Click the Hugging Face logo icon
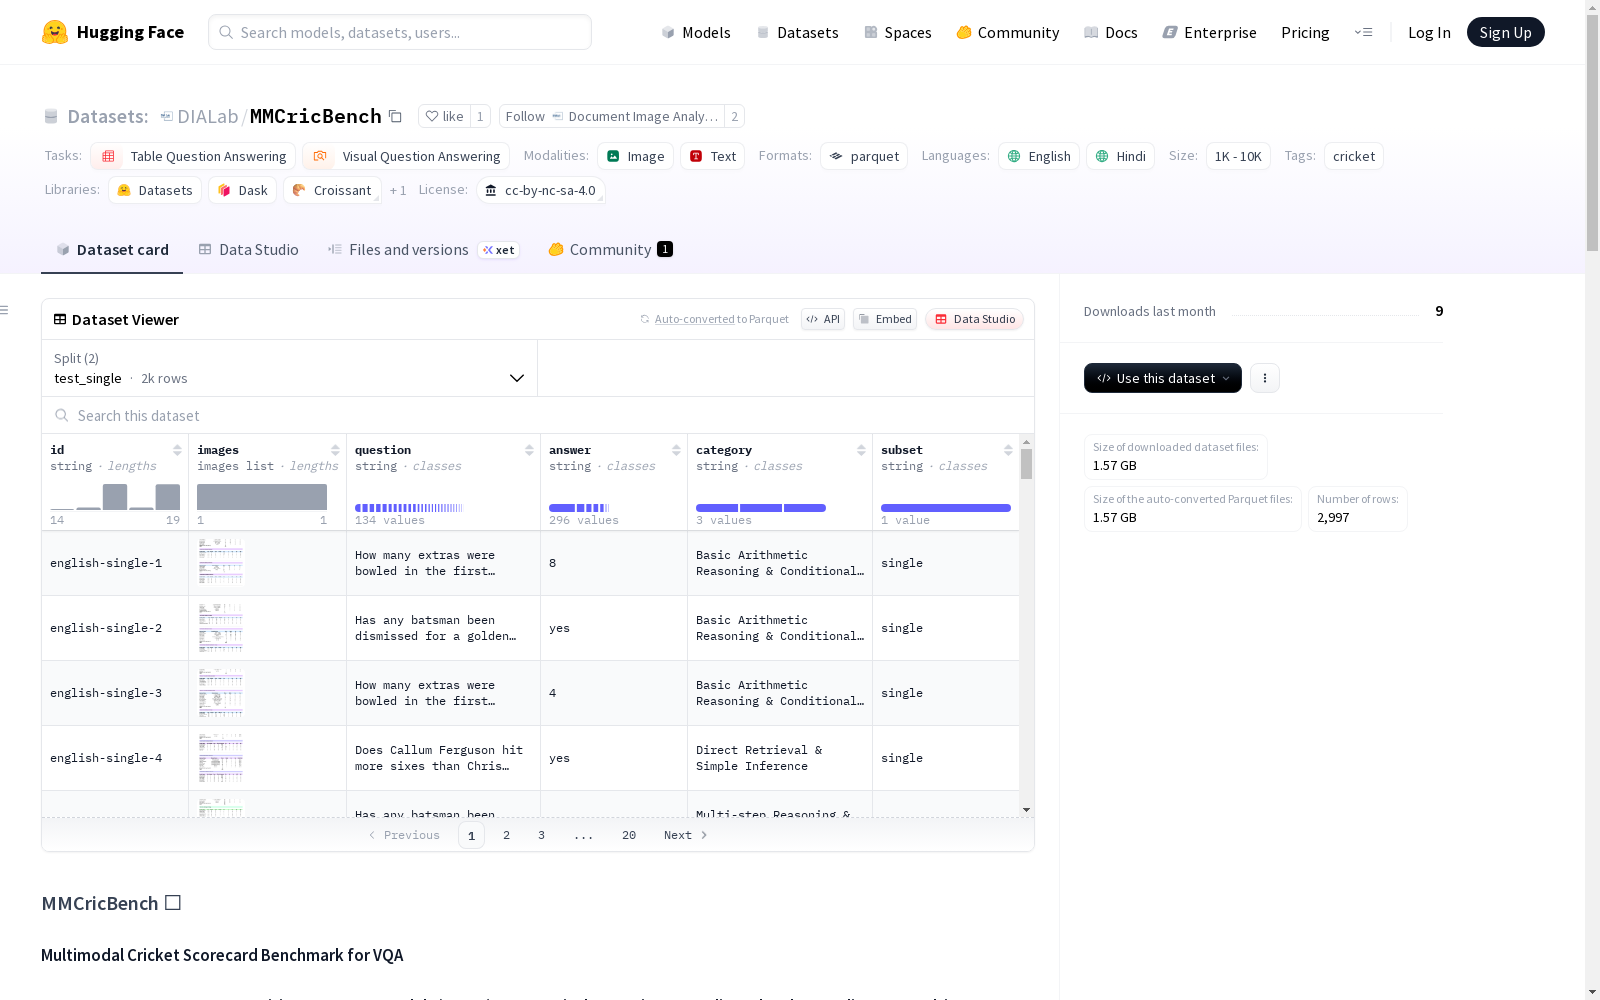1600x1000 pixels. 55,32
